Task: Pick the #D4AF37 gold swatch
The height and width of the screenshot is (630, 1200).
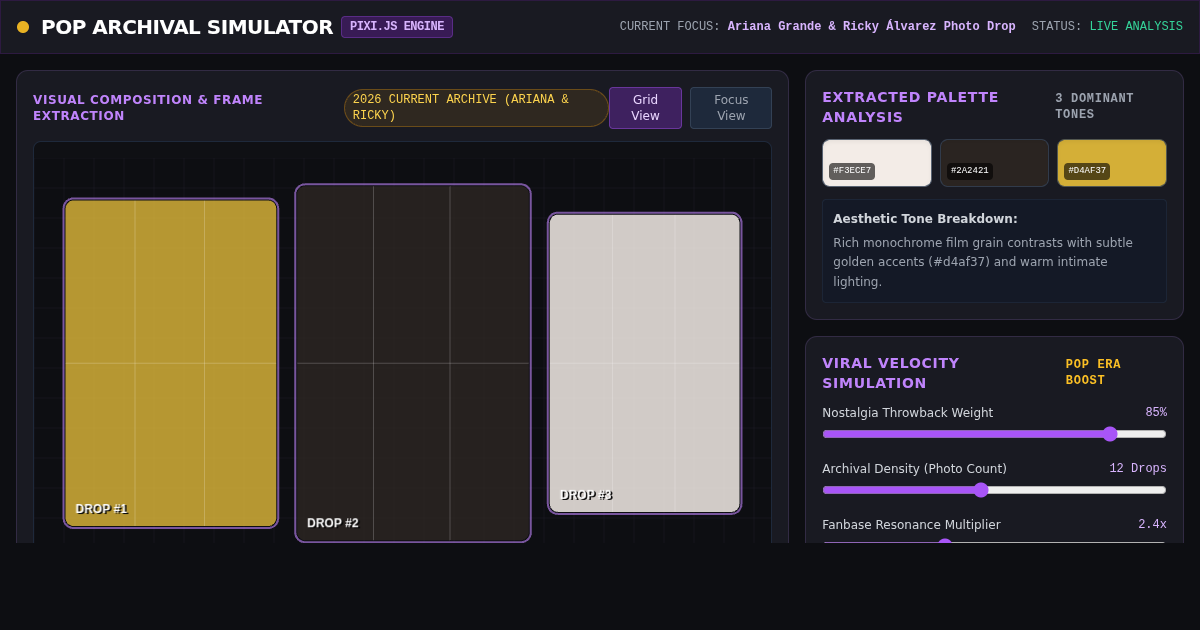Action: pyautogui.click(x=1112, y=163)
